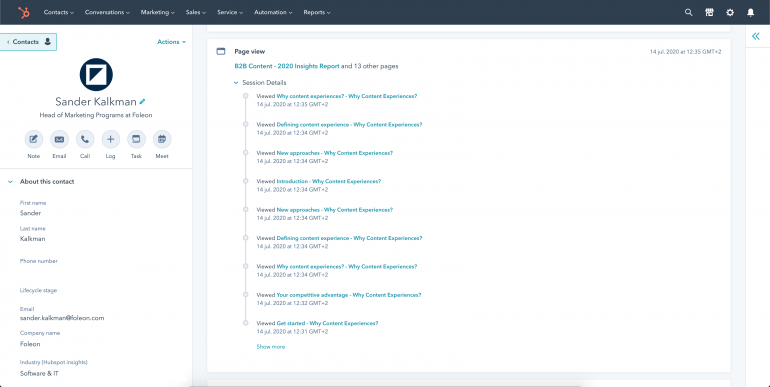Click email sander.kalkman@foleon.com
Screen dimensions: 770x387
(62, 318)
